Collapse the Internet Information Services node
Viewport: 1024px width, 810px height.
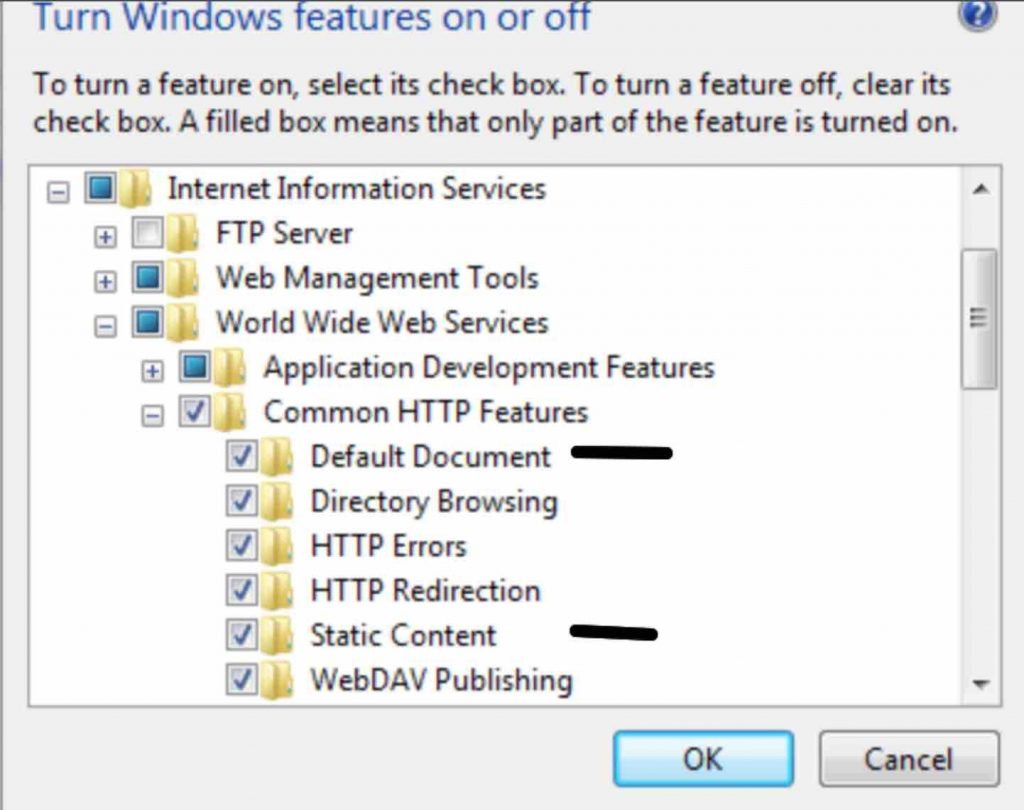click(60, 188)
